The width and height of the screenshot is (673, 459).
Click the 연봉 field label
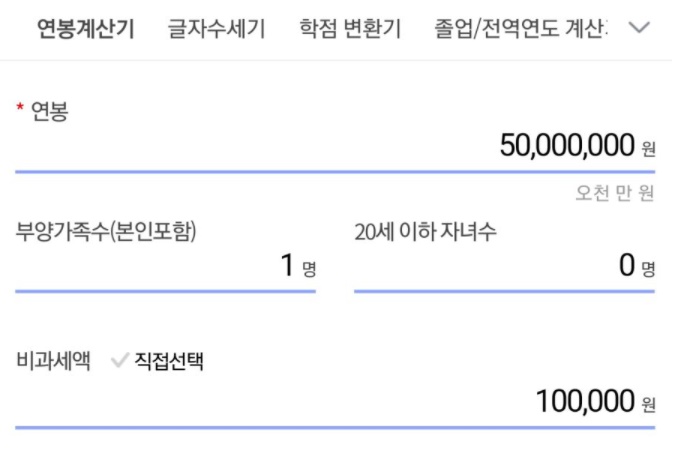(50, 110)
